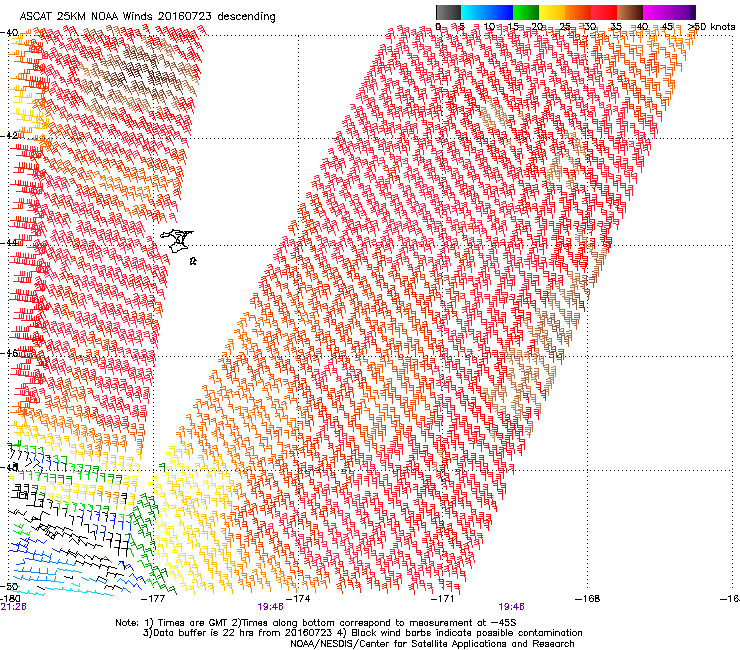Image resolution: width=740 pixels, height=650 pixels.
Task: Click the magenta 40-45 knots legend swatch
Action: pos(656,12)
